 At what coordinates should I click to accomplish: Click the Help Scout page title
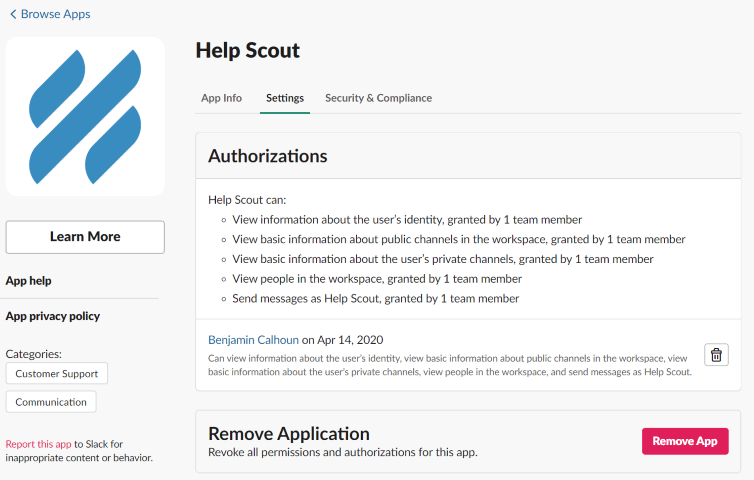[247, 50]
